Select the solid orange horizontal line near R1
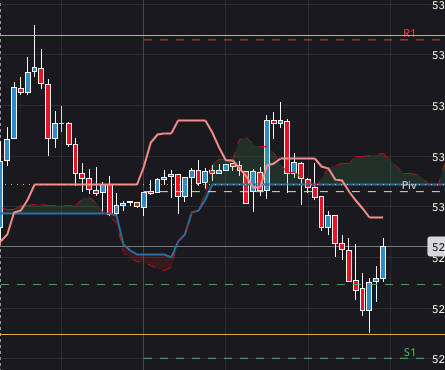Screen dimensions: 445x370 [222, 35]
